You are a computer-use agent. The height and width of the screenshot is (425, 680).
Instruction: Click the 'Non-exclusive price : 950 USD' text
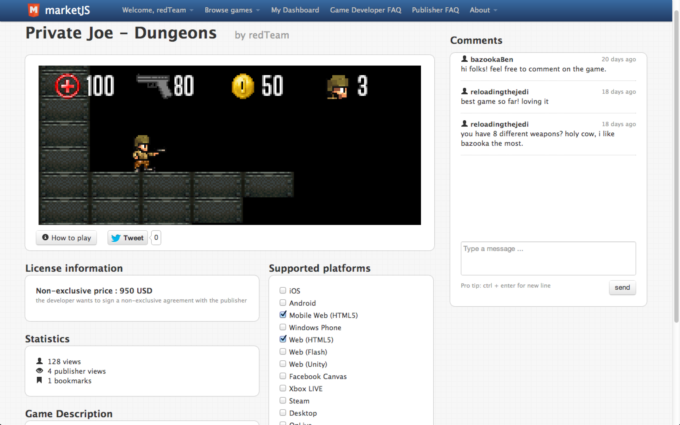click(x=94, y=291)
